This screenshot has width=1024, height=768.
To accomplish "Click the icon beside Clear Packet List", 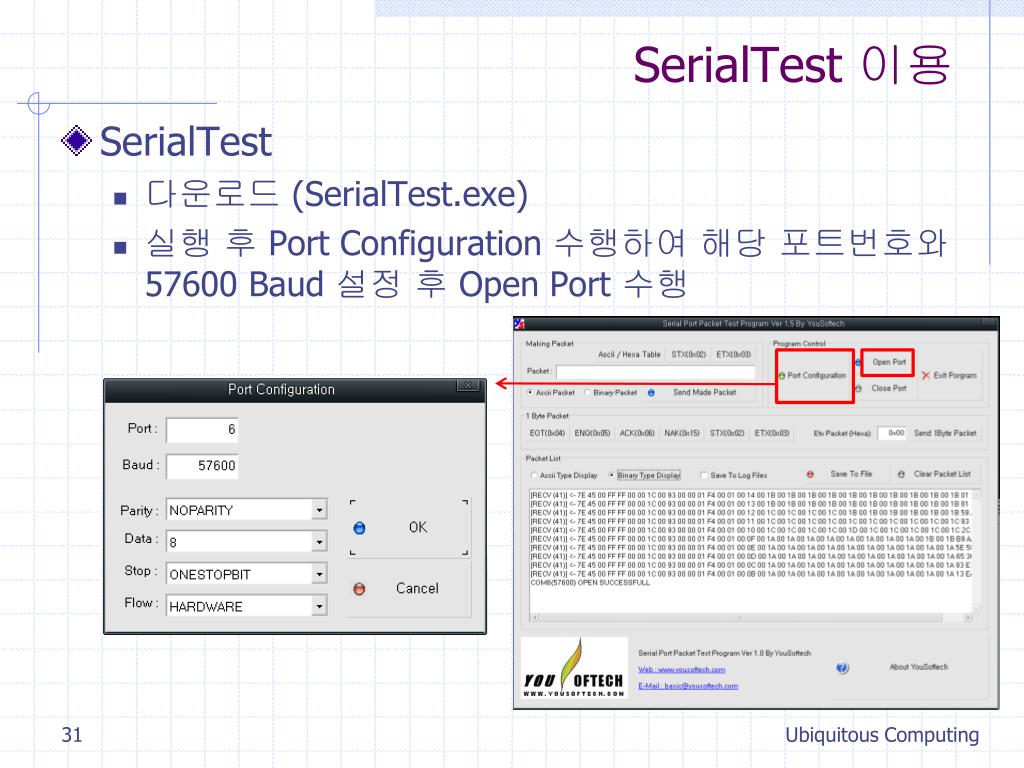I will (x=901, y=474).
